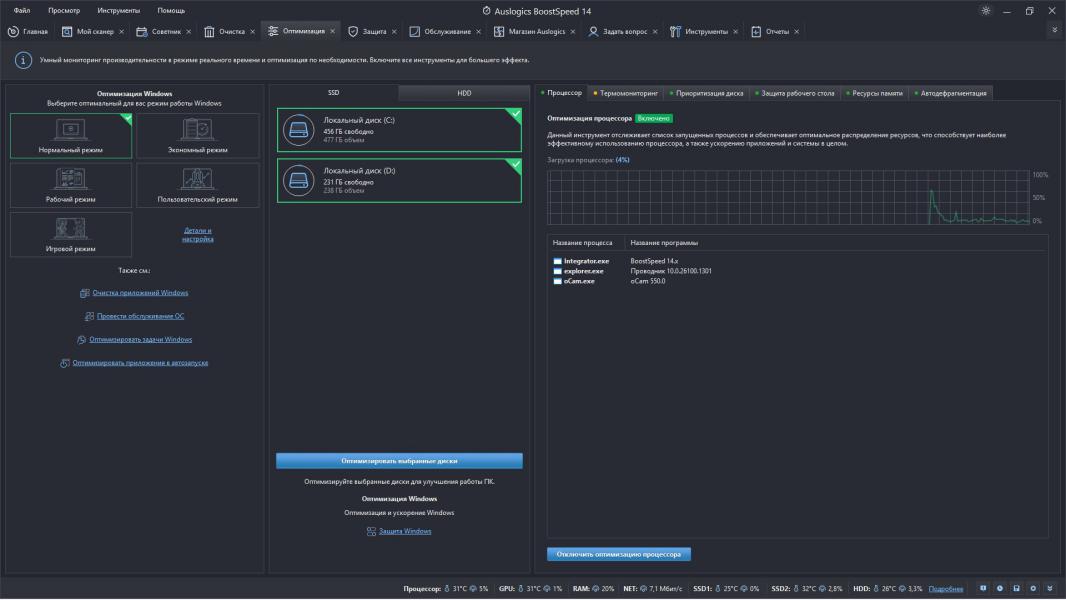This screenshot has height=600, width=1066.
Task: Choose the Economy mode tile
Action: coord(197,136)
